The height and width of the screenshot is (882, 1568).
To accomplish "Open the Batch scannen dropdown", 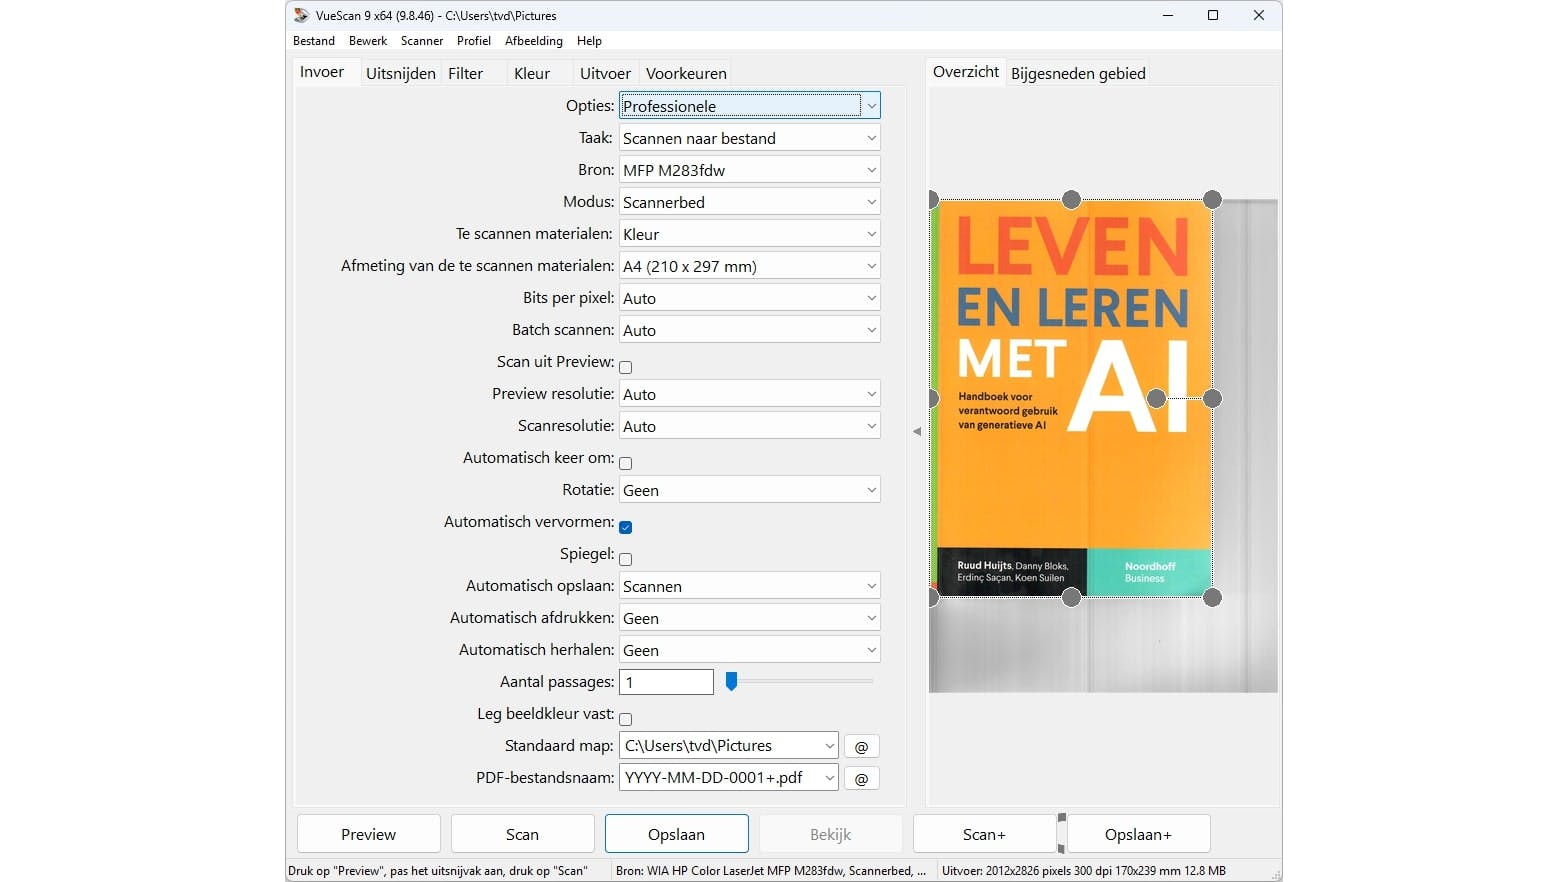I will coord(750,330).
